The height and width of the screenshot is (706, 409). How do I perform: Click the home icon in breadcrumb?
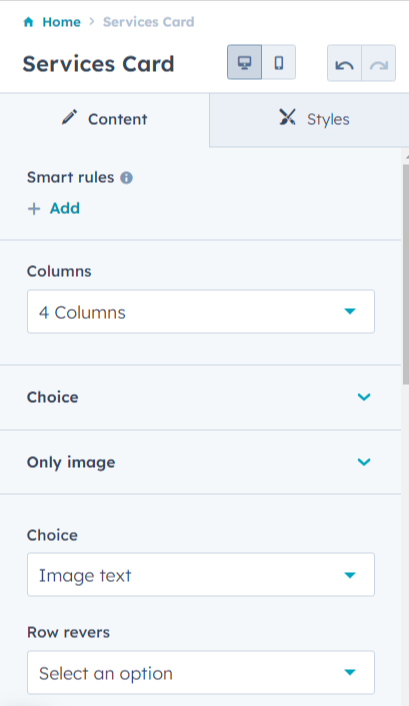pos(28,22)
